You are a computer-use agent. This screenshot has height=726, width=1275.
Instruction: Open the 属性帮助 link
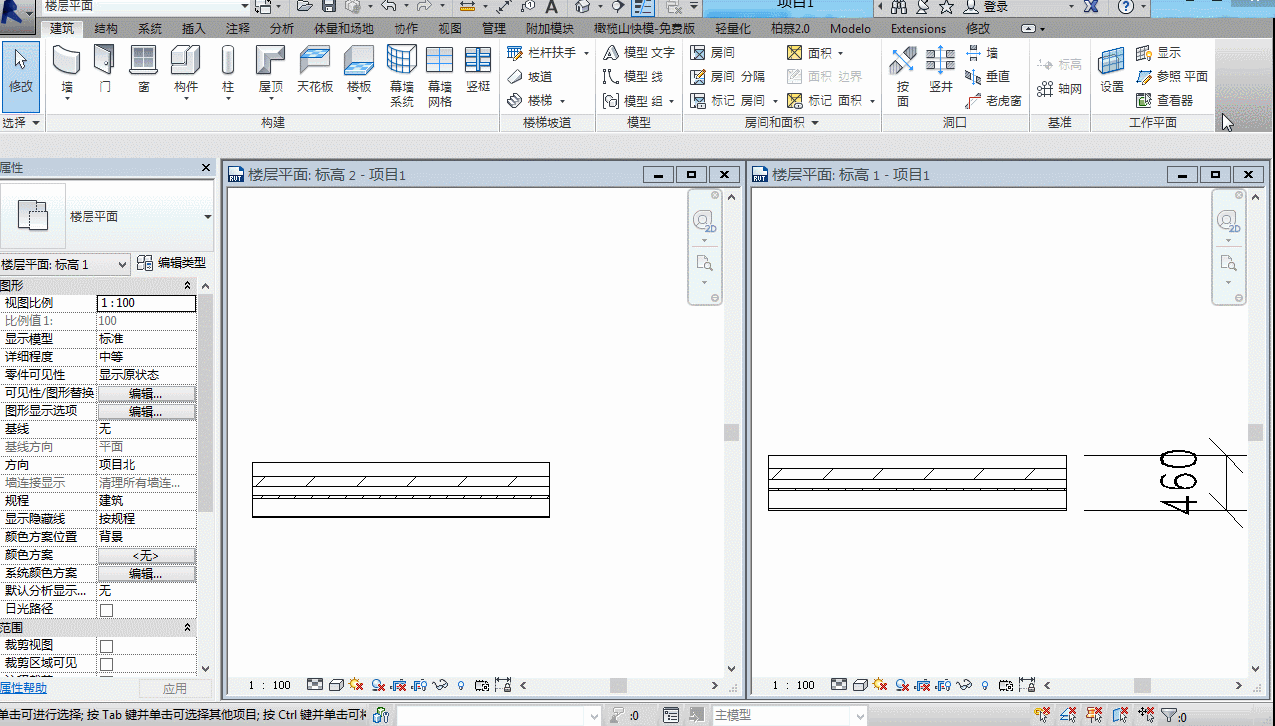pyautogui.click(x=23, y=689)
